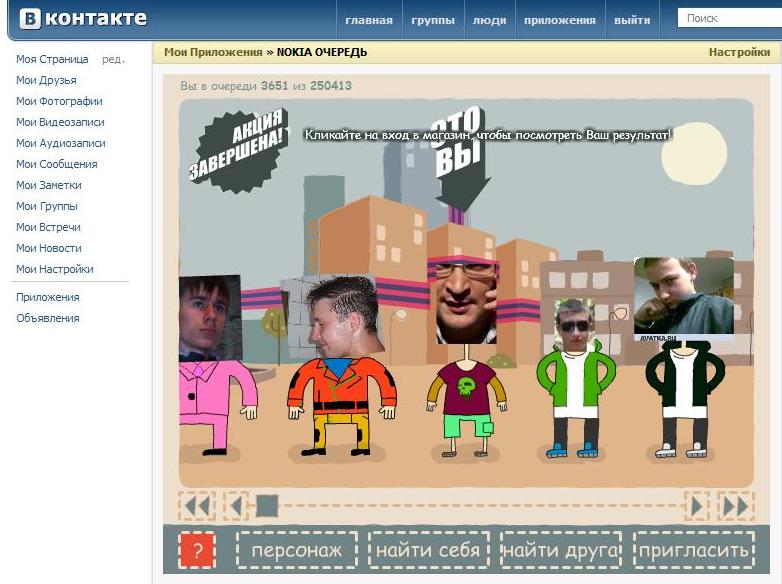Click the queue position number 3651
This screenshot has width=782, height=584.
pyautogui.click(x=275, y=86)
